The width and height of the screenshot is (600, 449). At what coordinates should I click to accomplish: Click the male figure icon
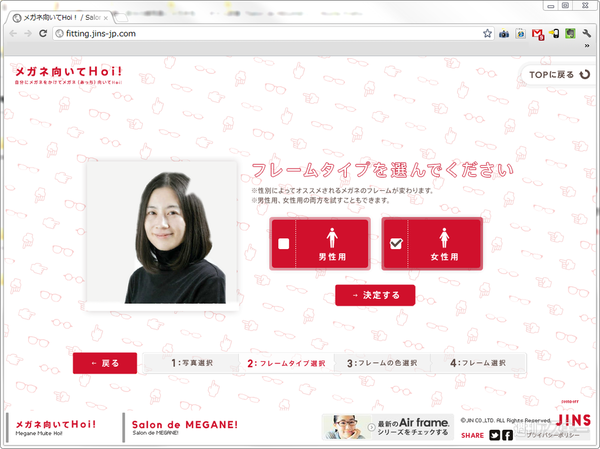point(332,238)
